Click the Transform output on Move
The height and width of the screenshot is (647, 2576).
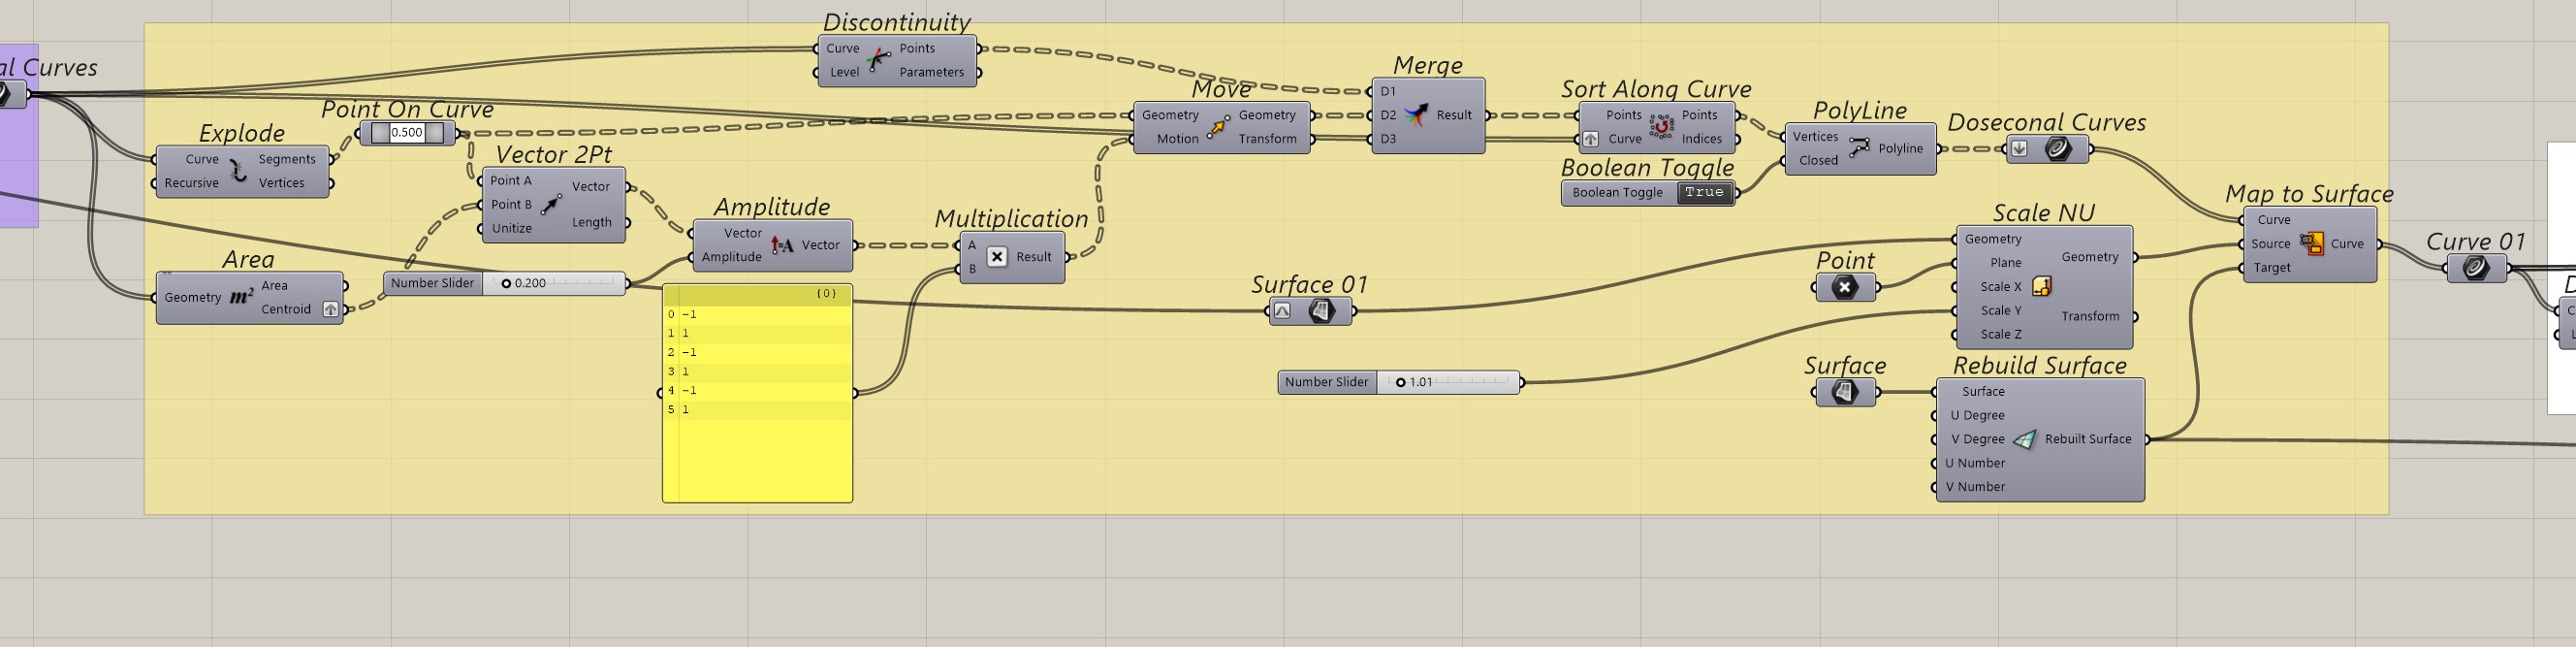click(1267, 139)
